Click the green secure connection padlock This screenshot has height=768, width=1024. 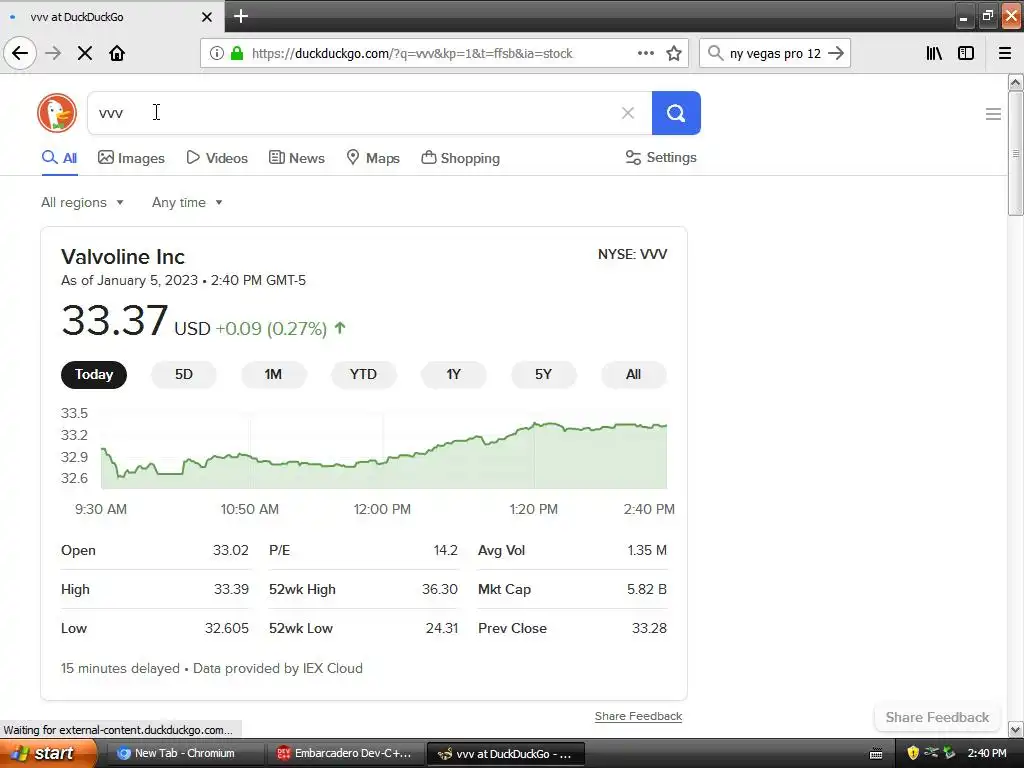click(x=237, y=53)
